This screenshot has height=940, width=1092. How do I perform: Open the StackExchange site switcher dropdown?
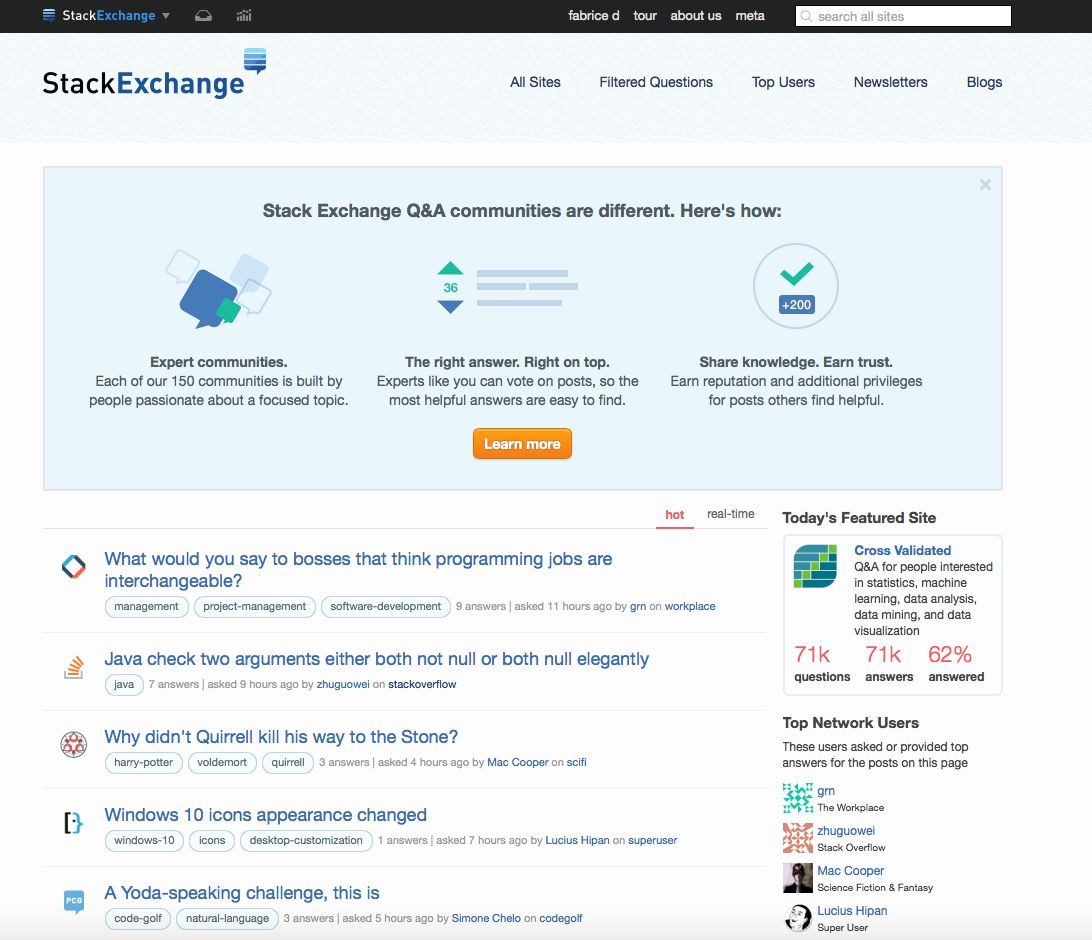(107, 15)
